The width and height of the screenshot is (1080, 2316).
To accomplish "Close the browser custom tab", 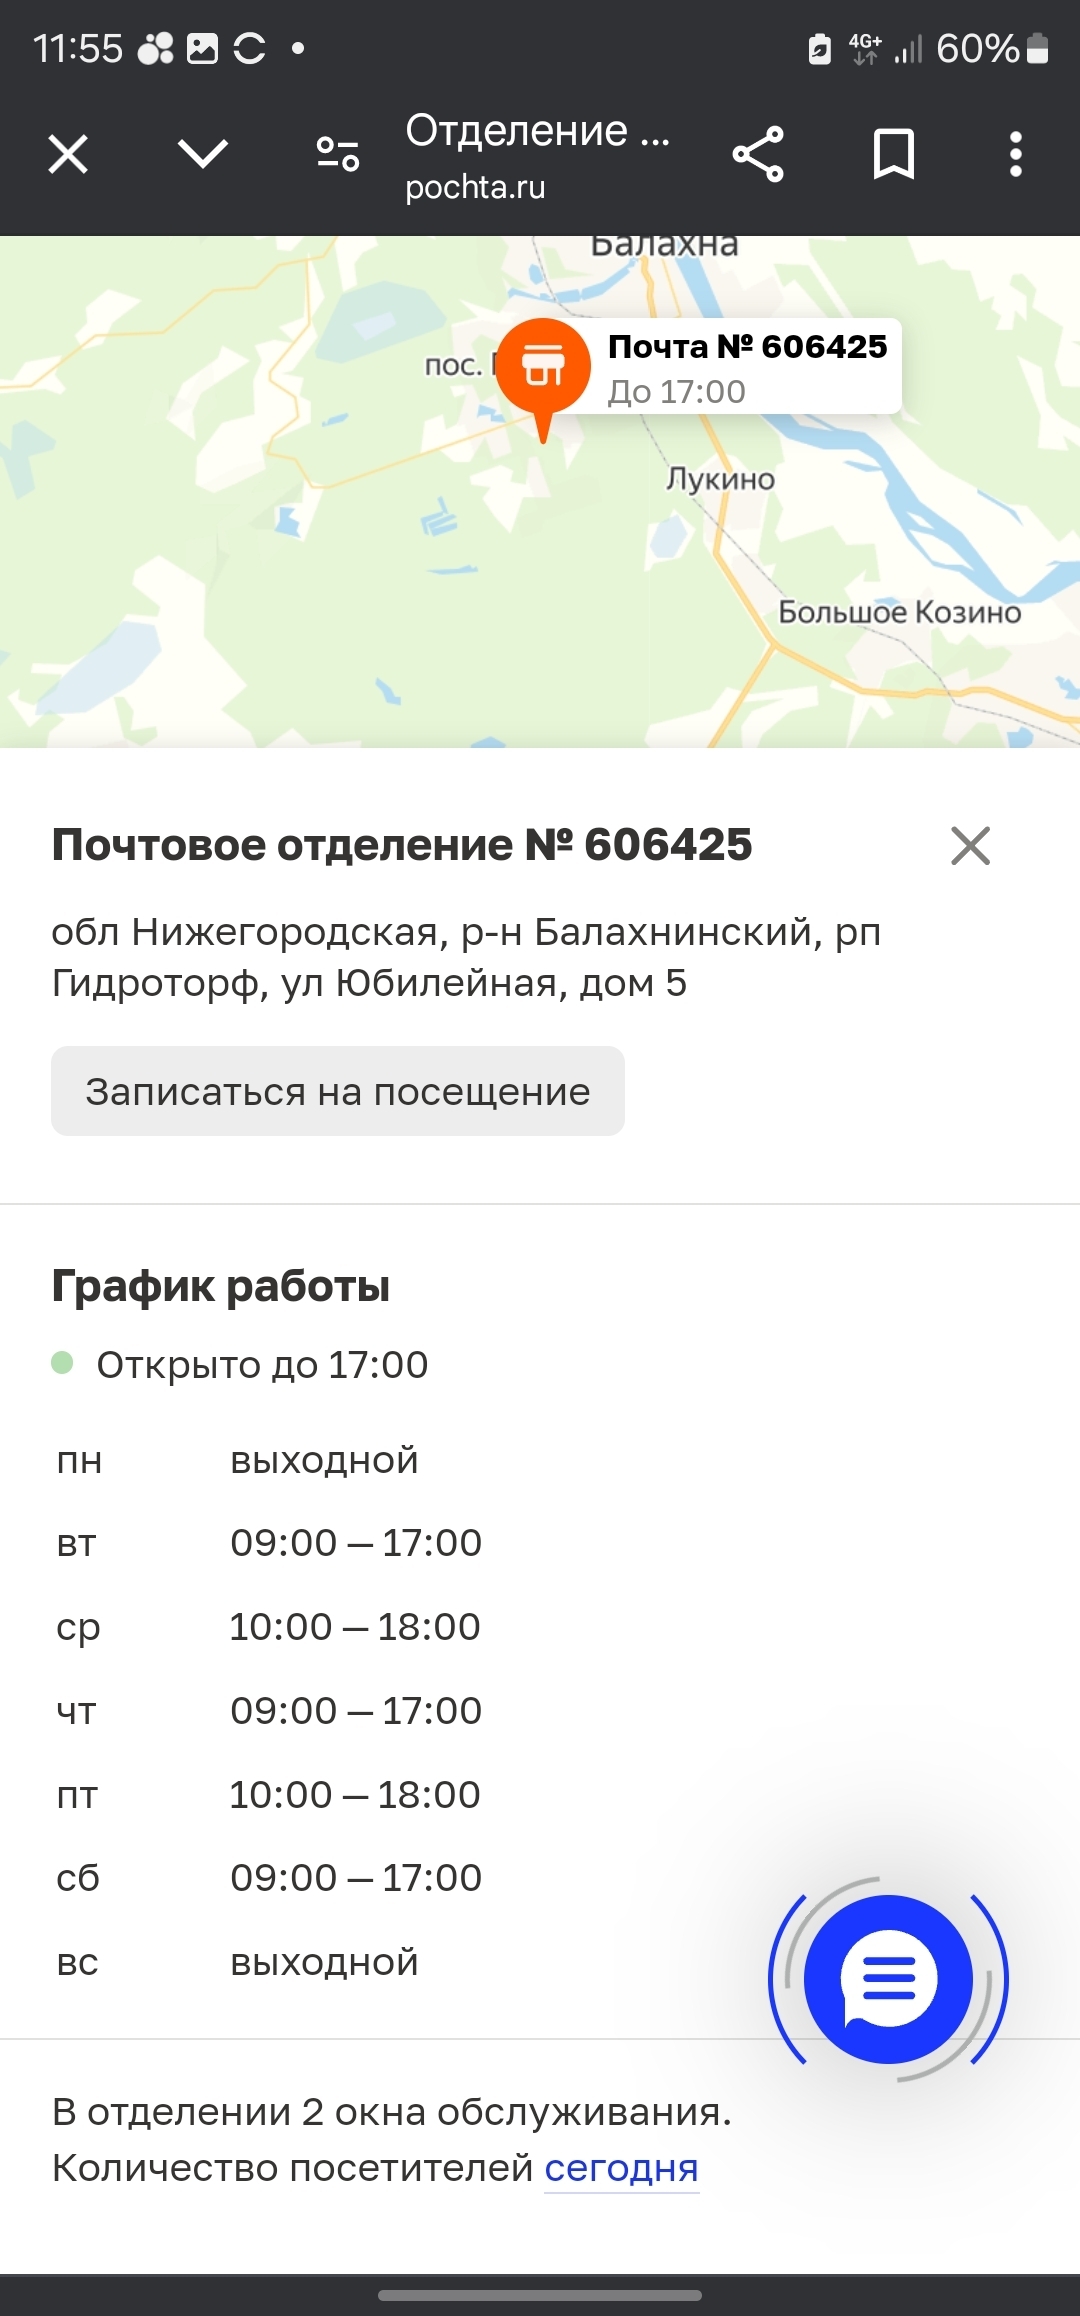I will [x=68, y=155].
